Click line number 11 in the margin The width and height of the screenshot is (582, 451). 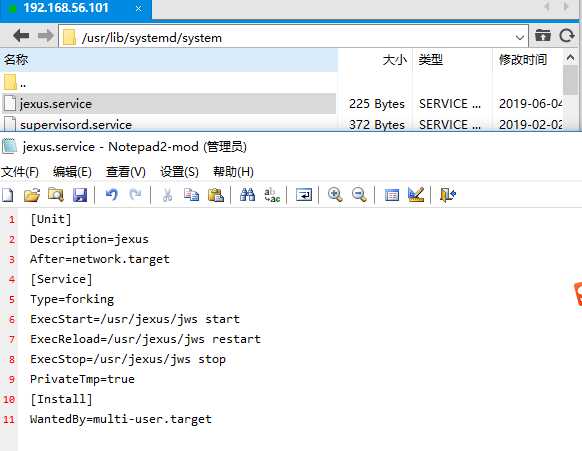[x=9, y=420]
